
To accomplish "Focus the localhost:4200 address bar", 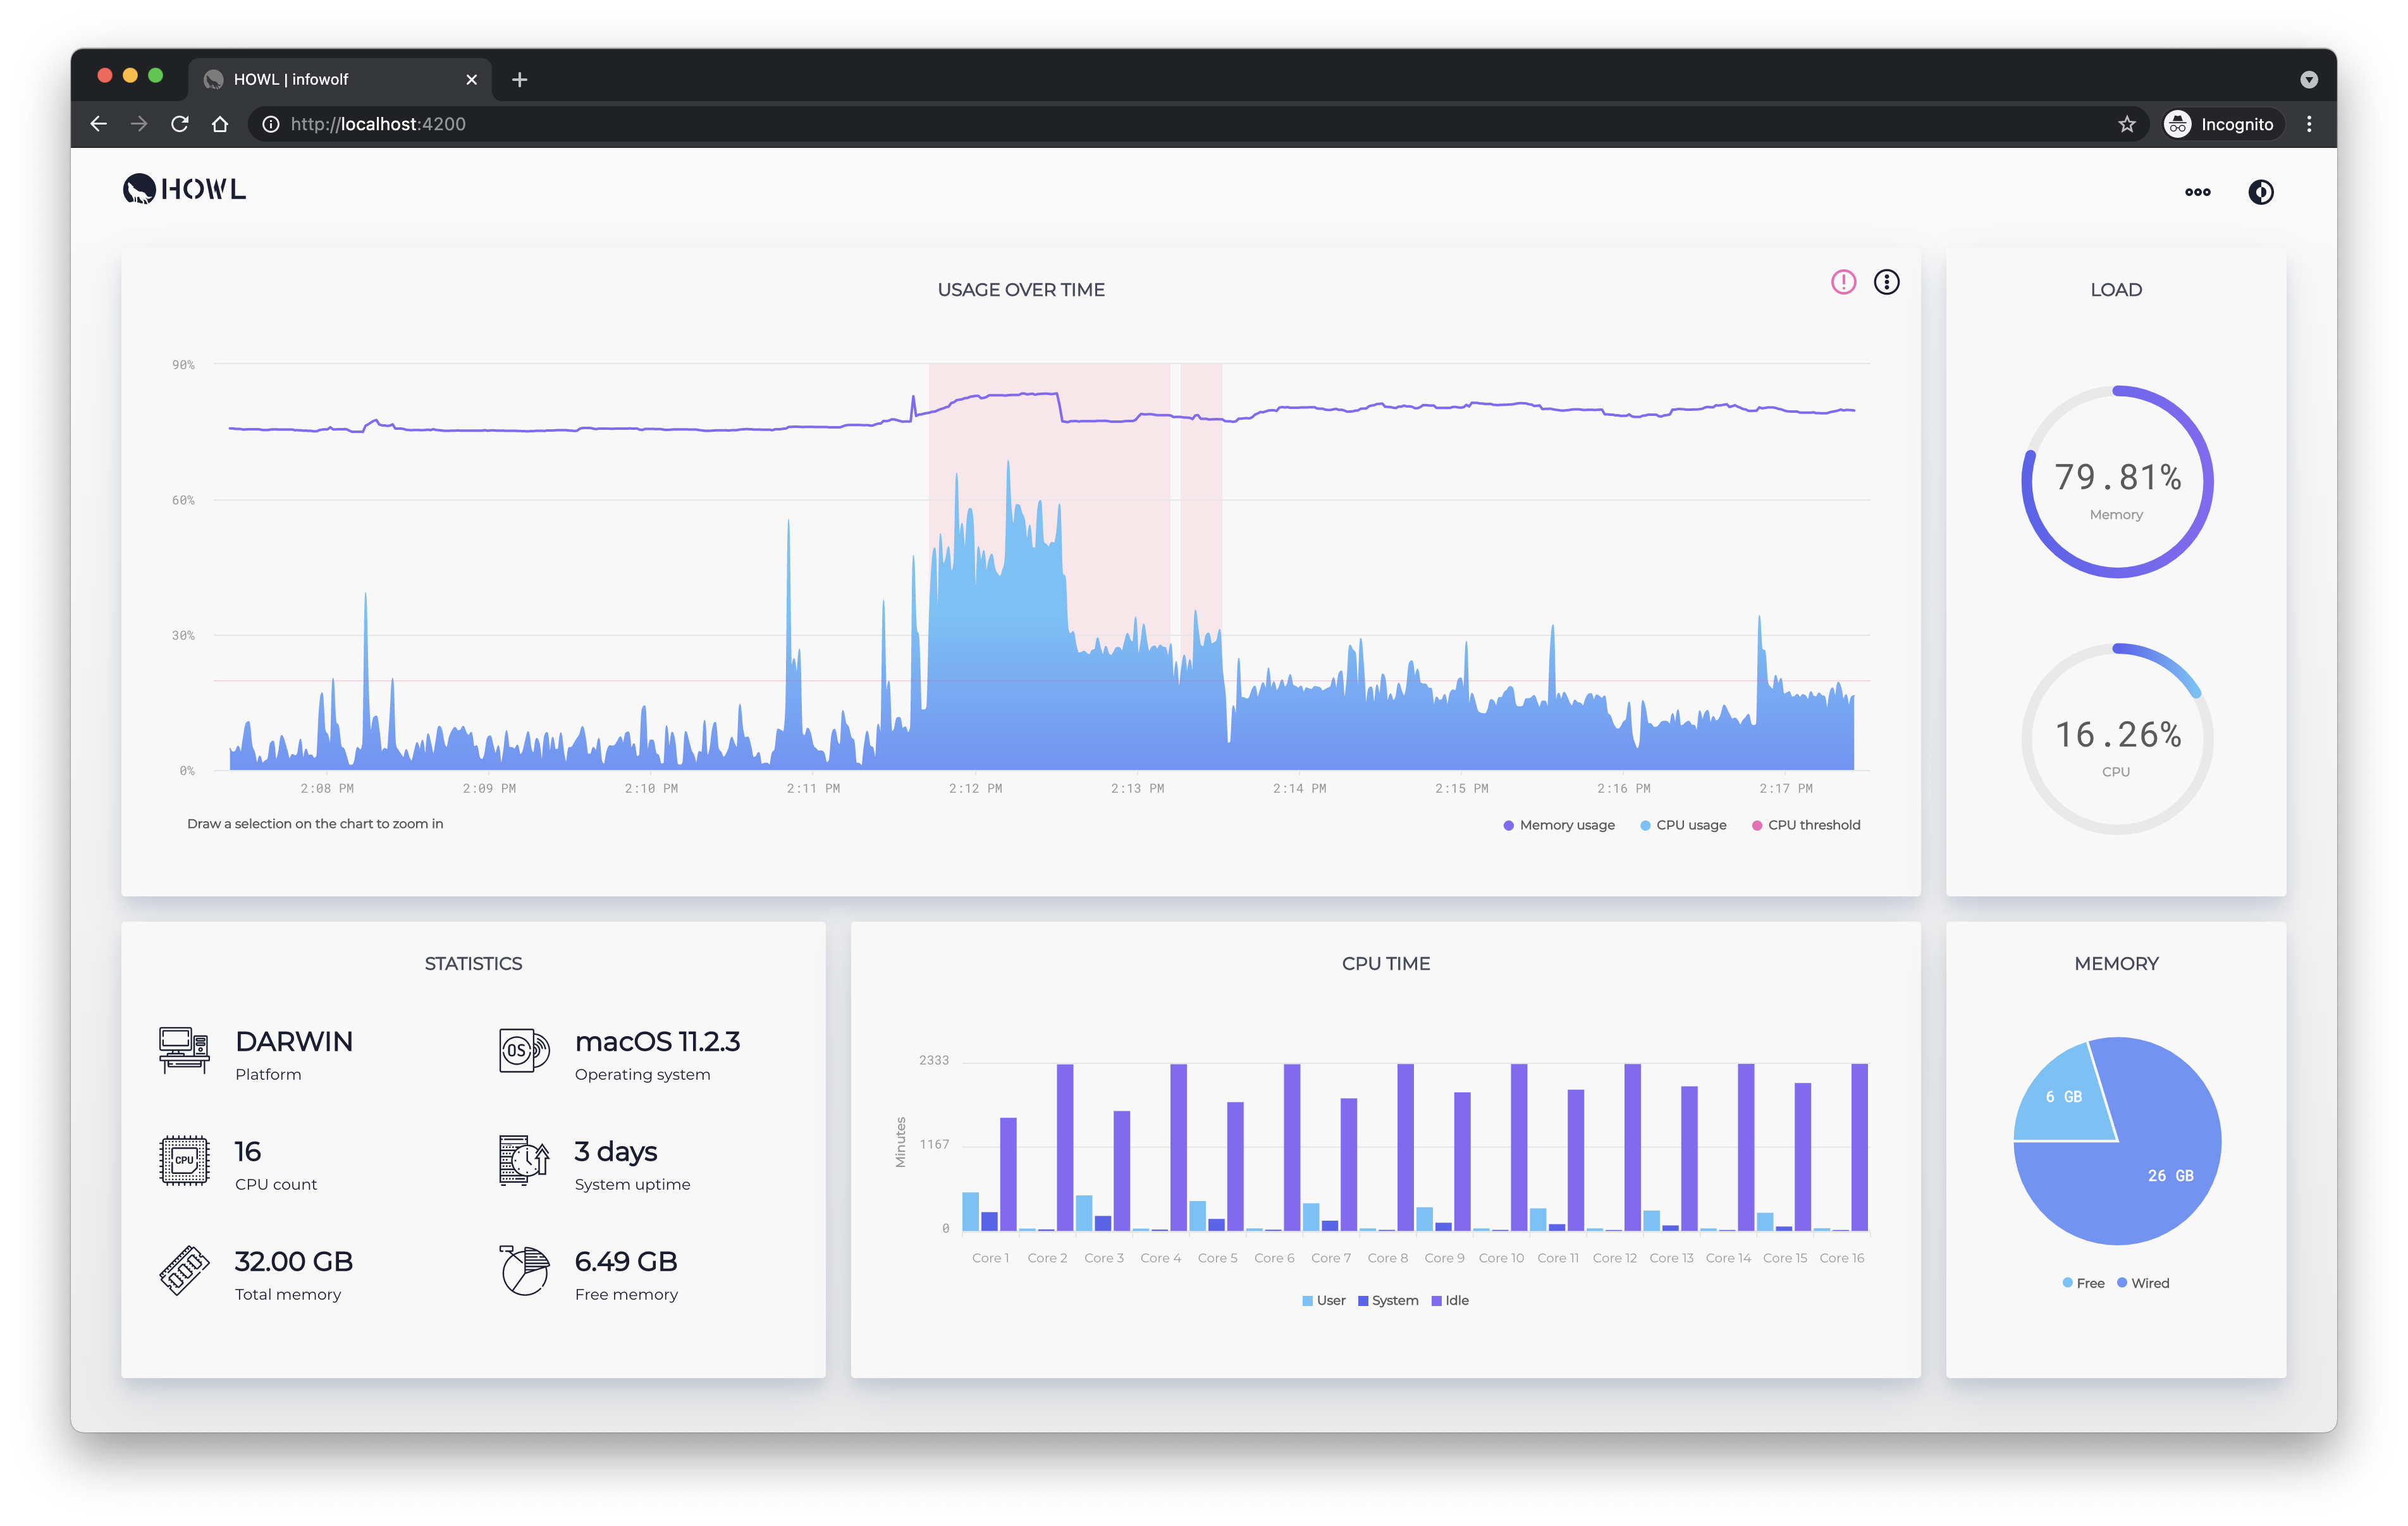I will coord(1198,124).
